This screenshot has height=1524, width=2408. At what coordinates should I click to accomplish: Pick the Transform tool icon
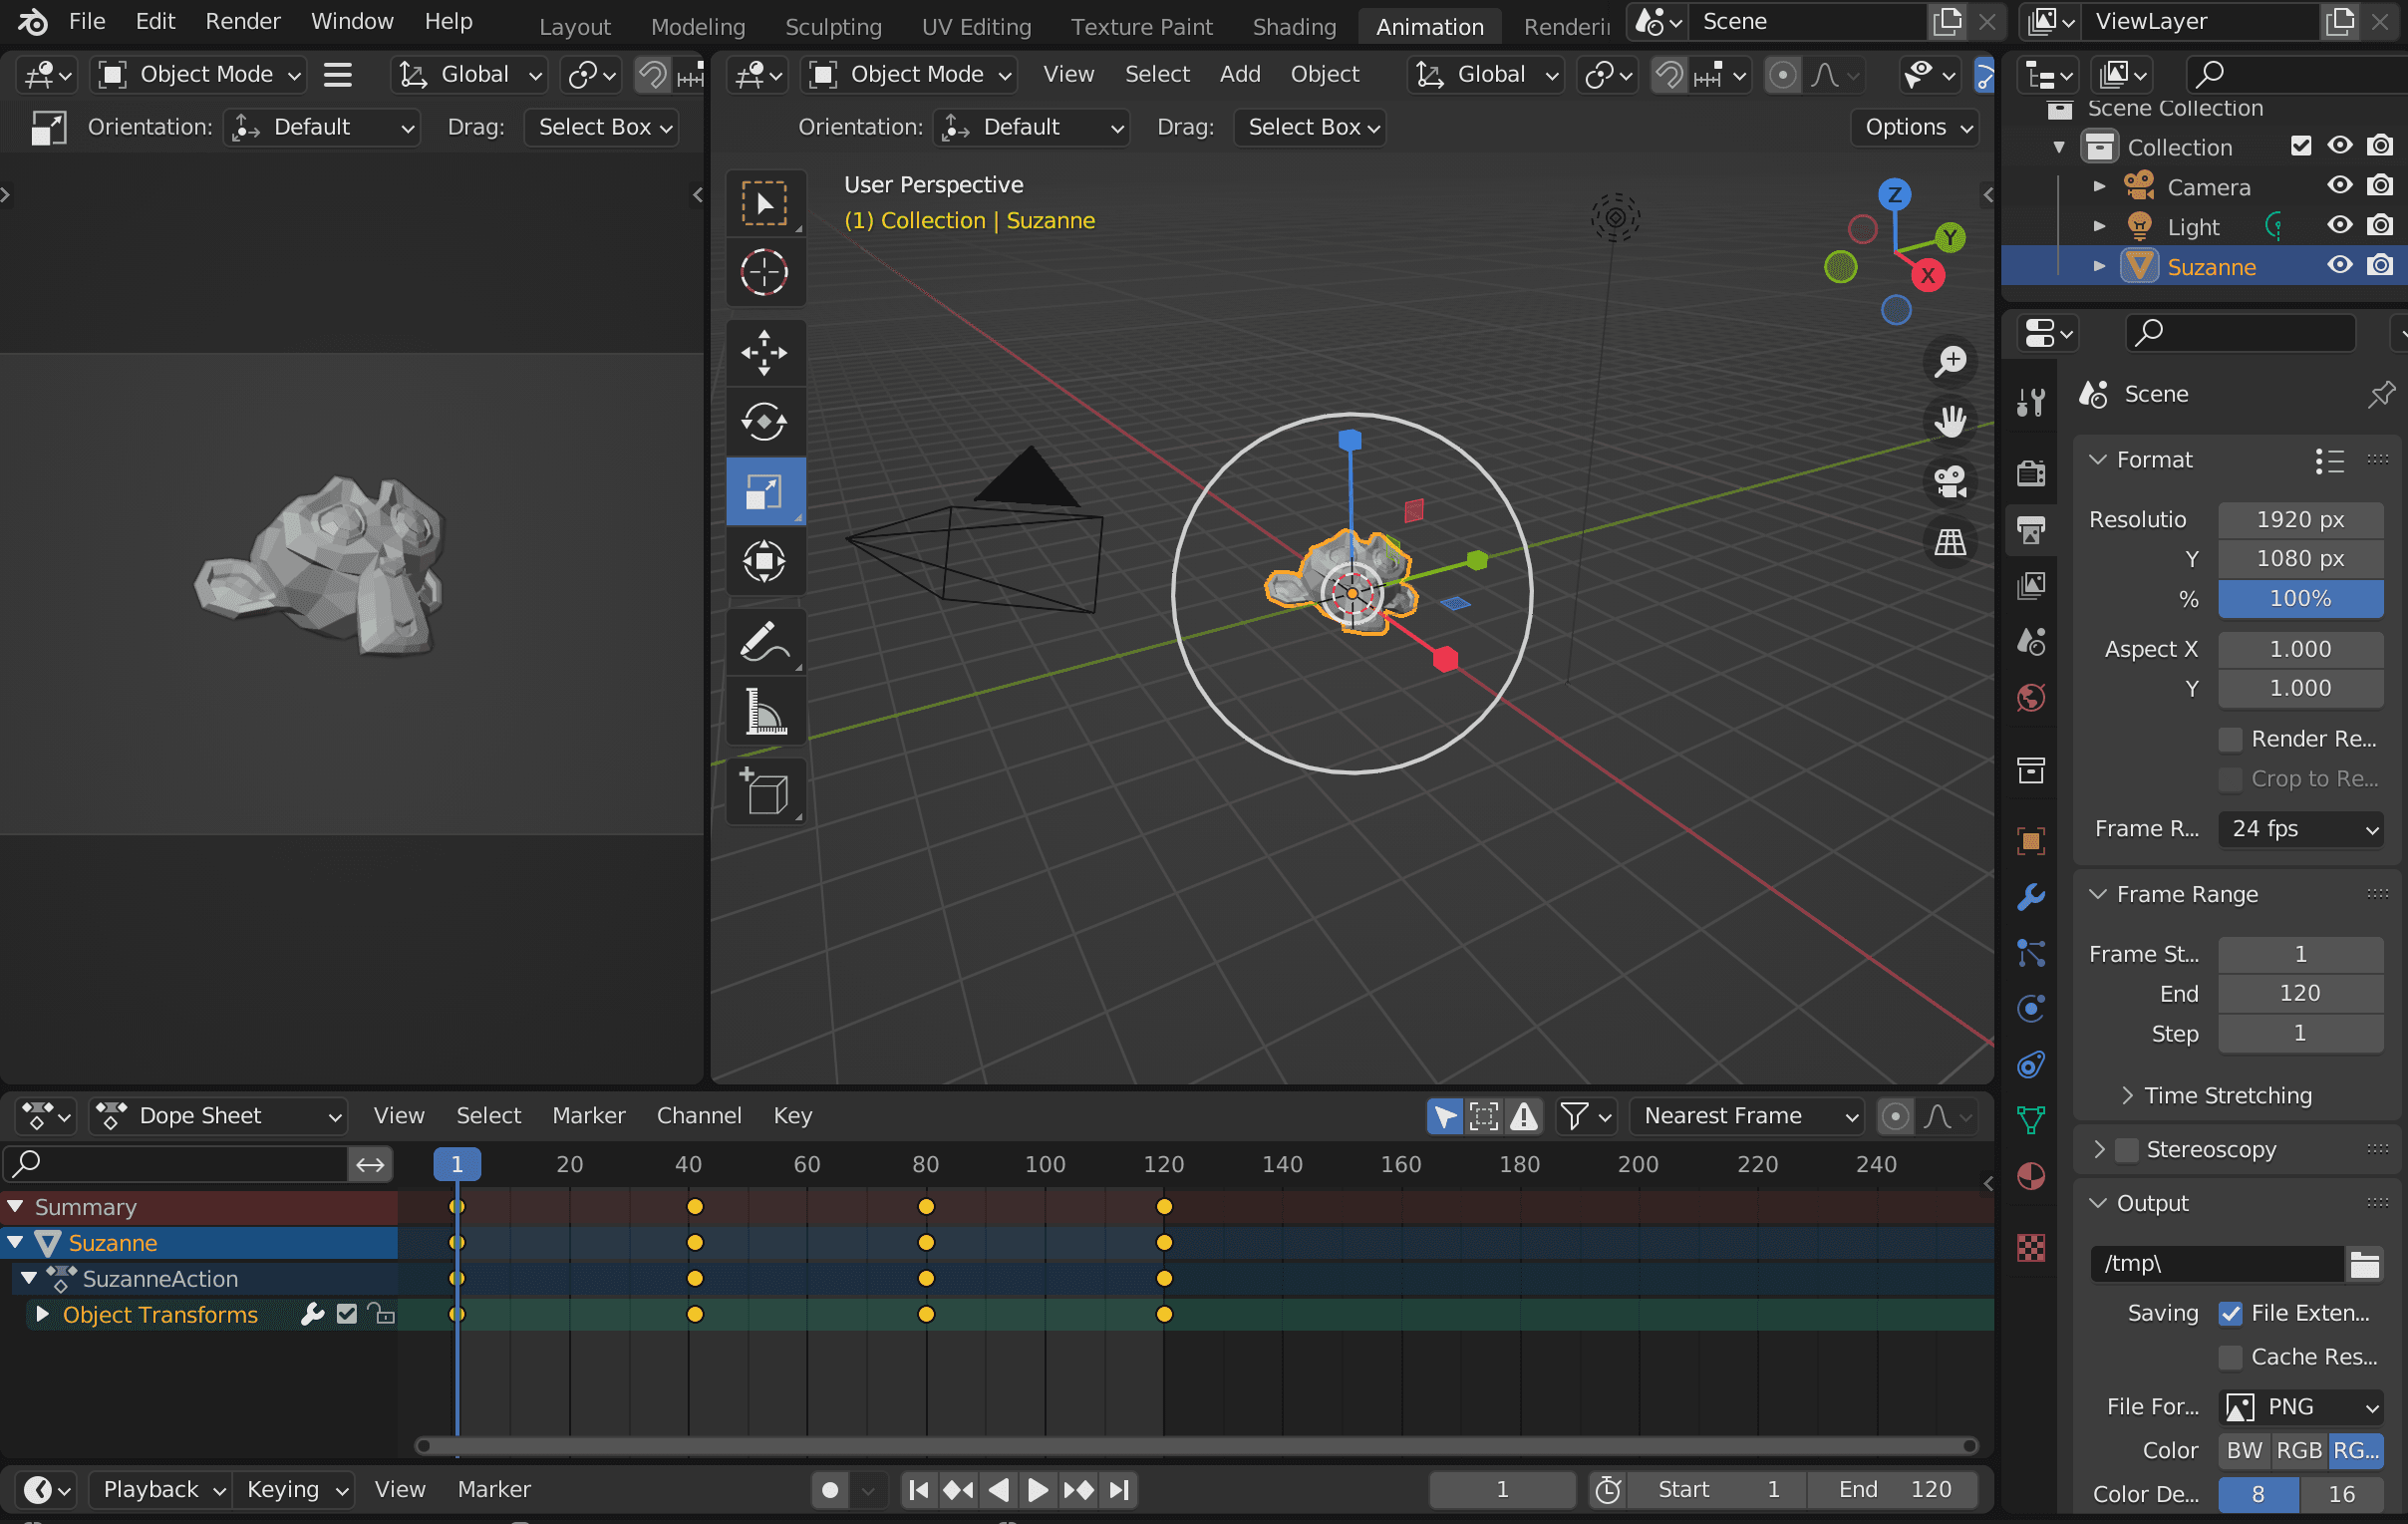(765, 561)
